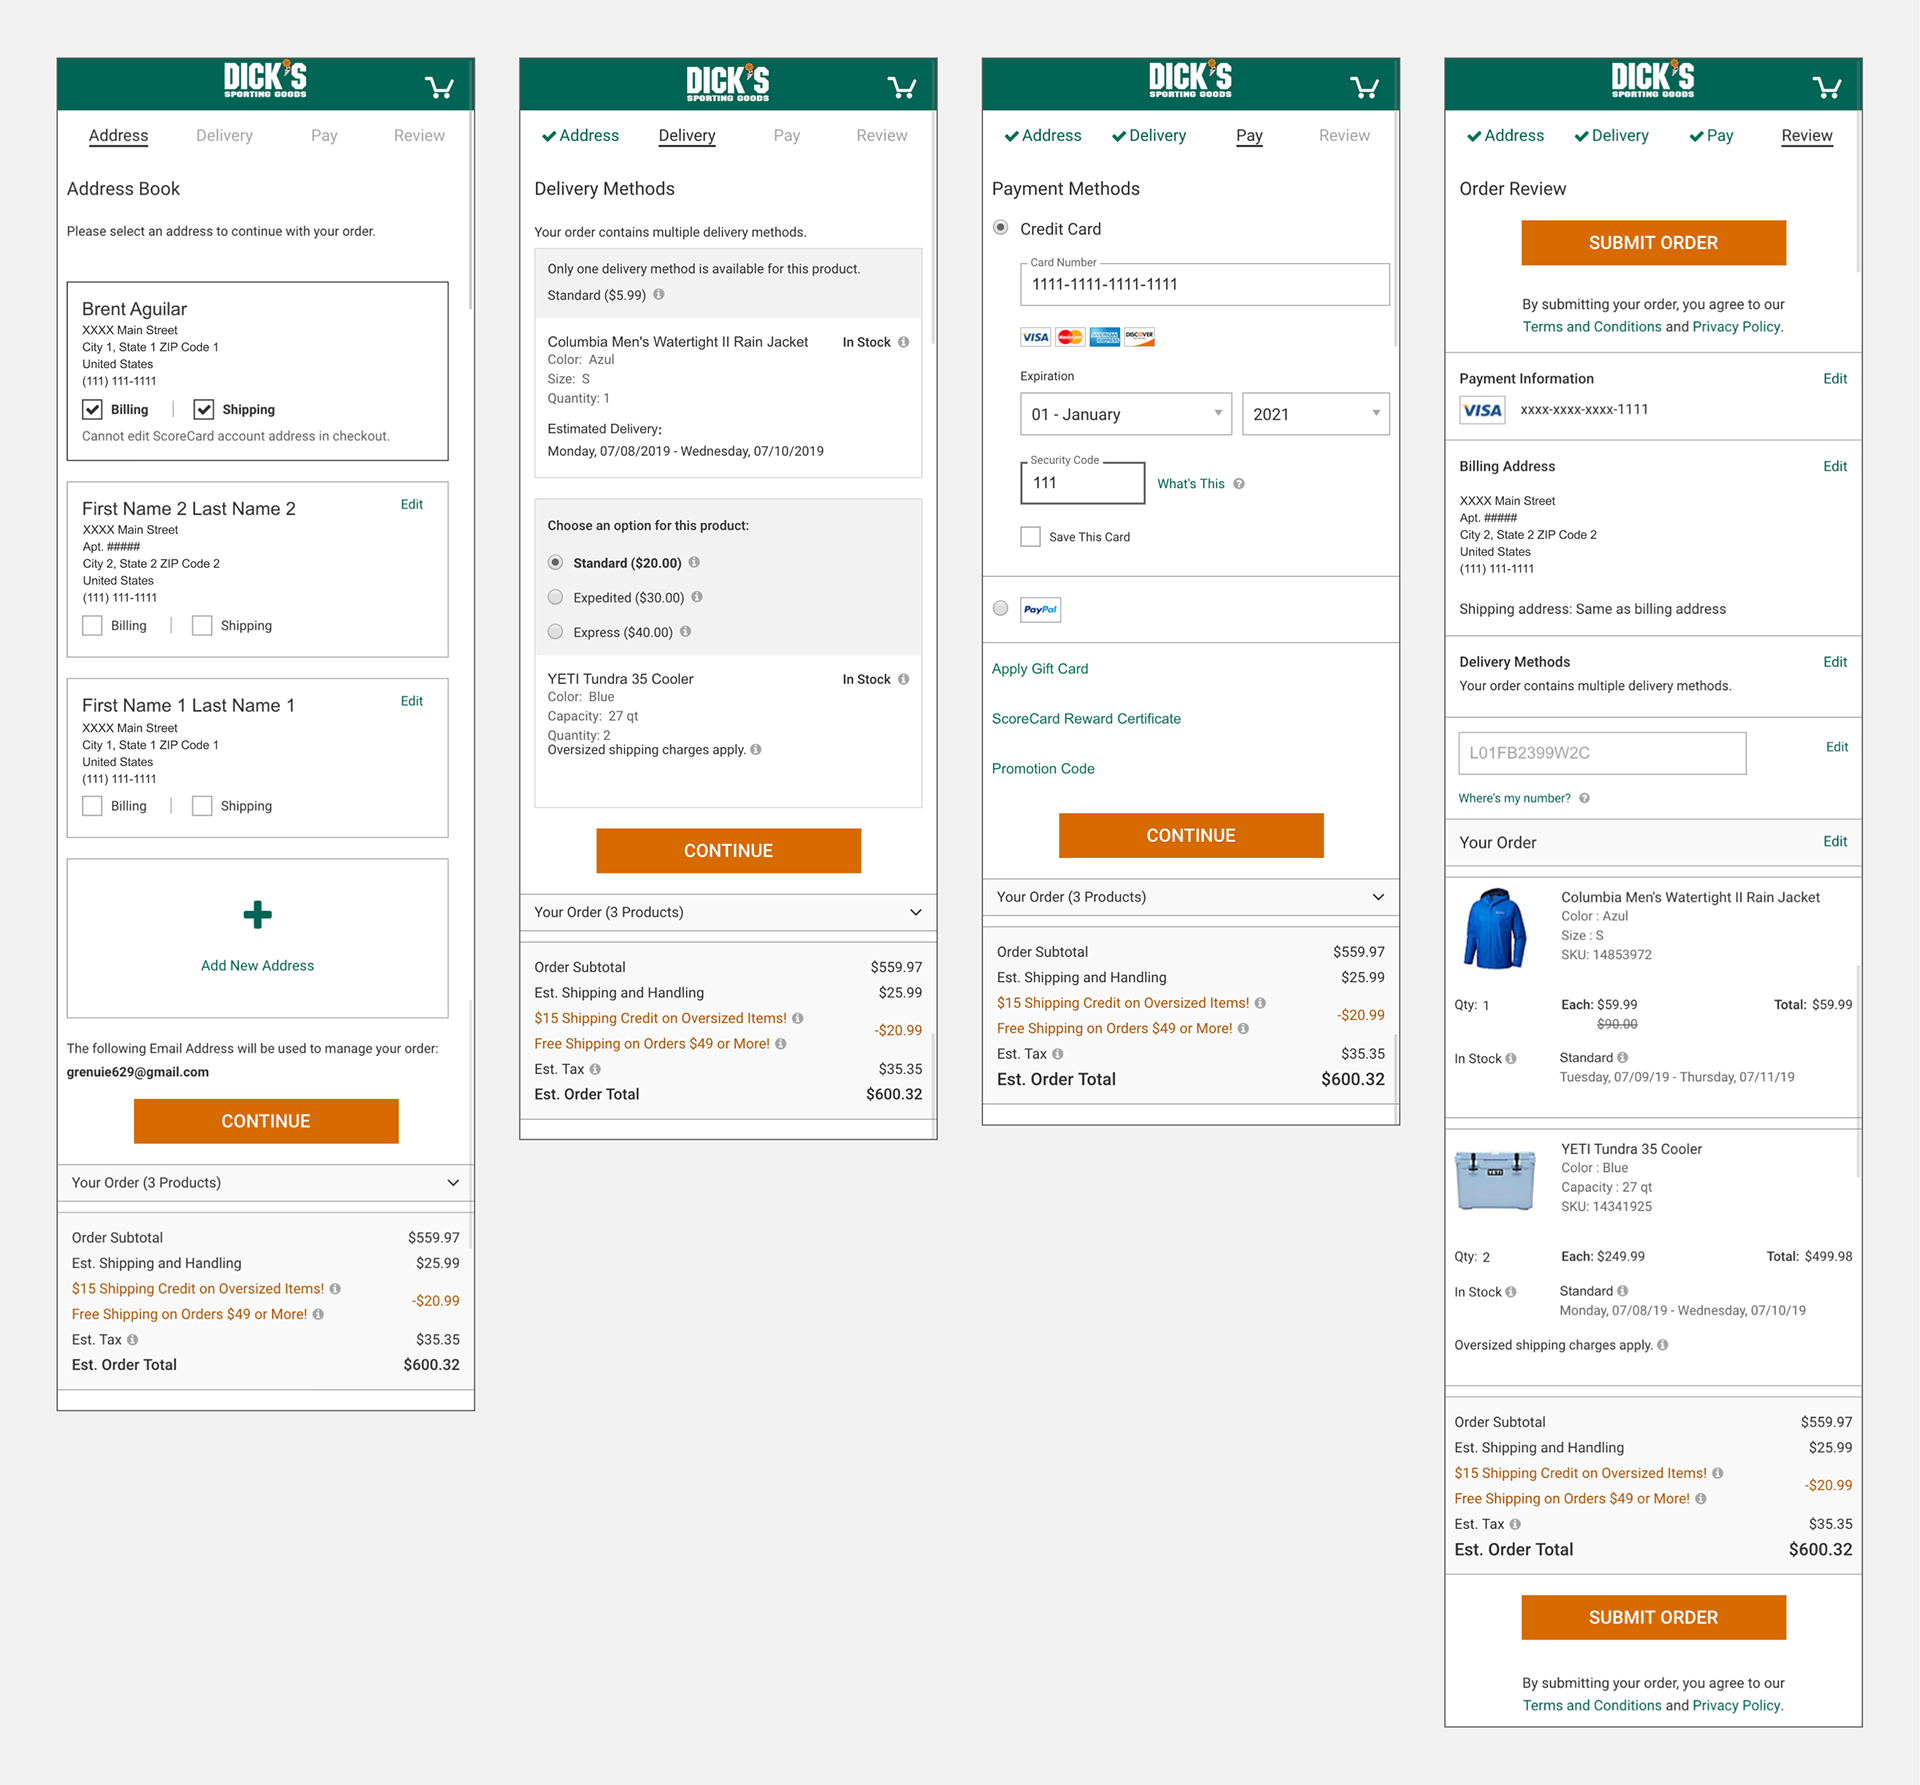Check Billing for First Name 1 Last Name 1
Viewport: 1920px width, 1785px height.
[x=92, y=806]
